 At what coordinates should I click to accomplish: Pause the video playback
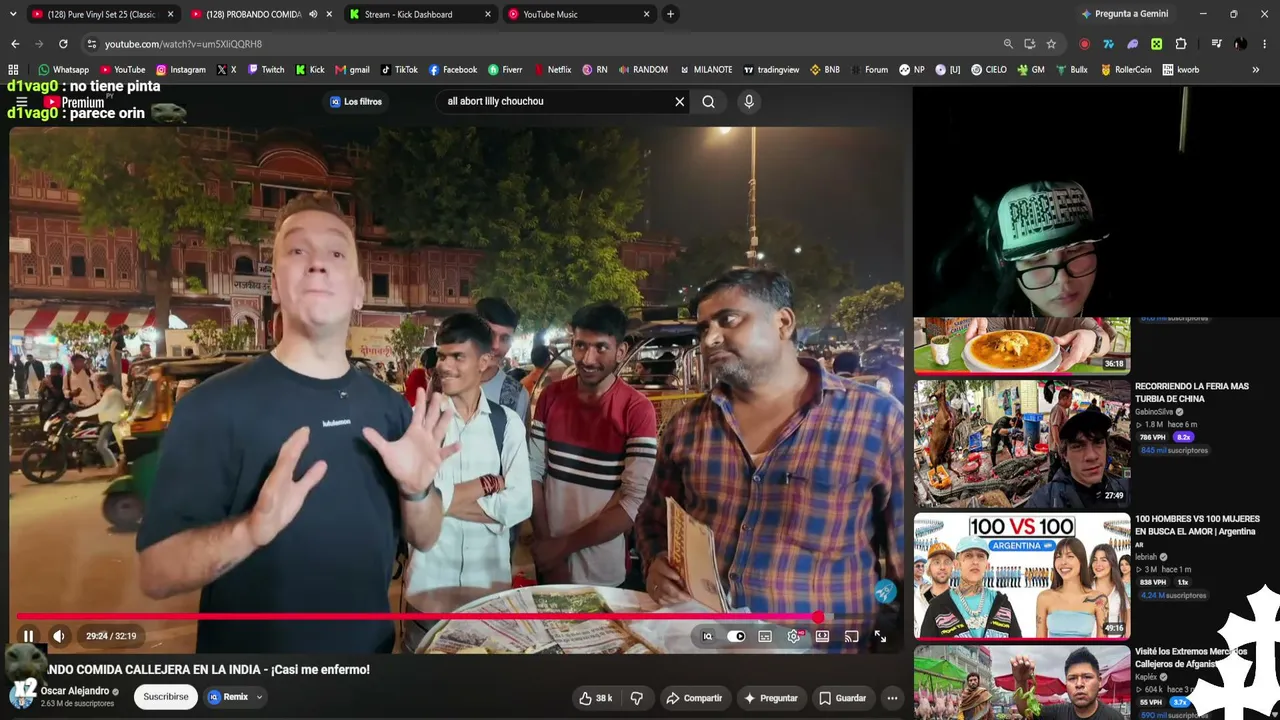[x=28, y=636]
